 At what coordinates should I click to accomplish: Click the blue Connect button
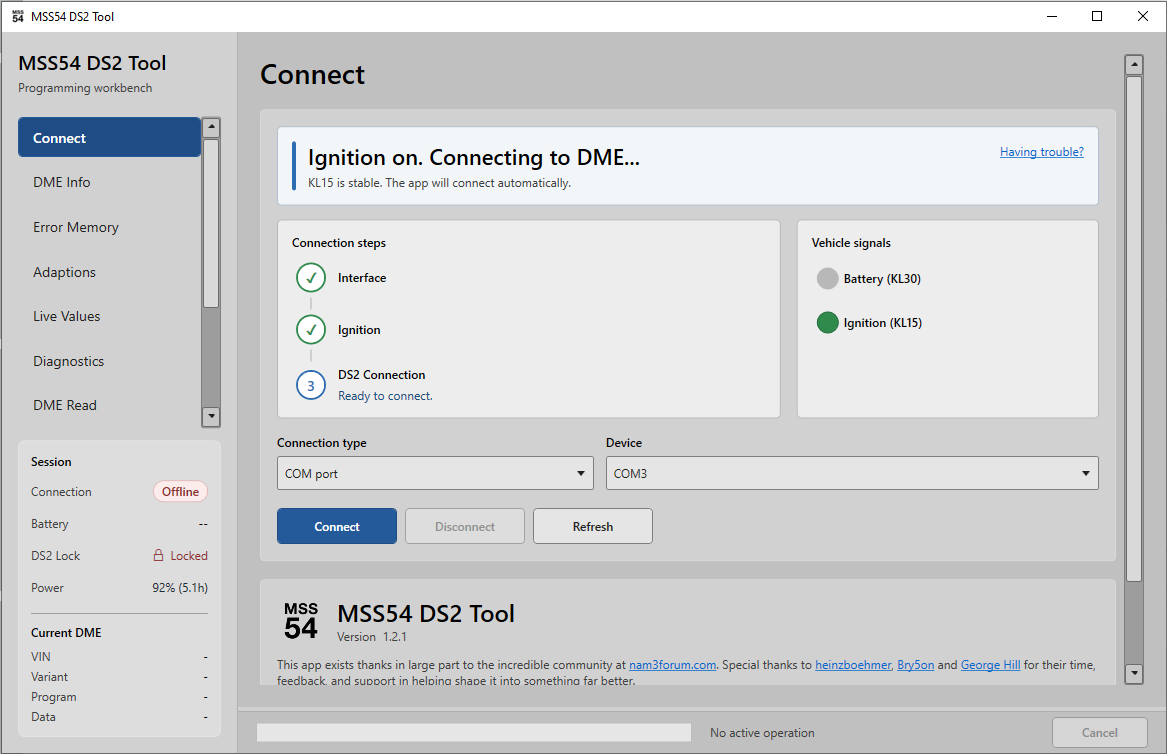pos(337,526)
